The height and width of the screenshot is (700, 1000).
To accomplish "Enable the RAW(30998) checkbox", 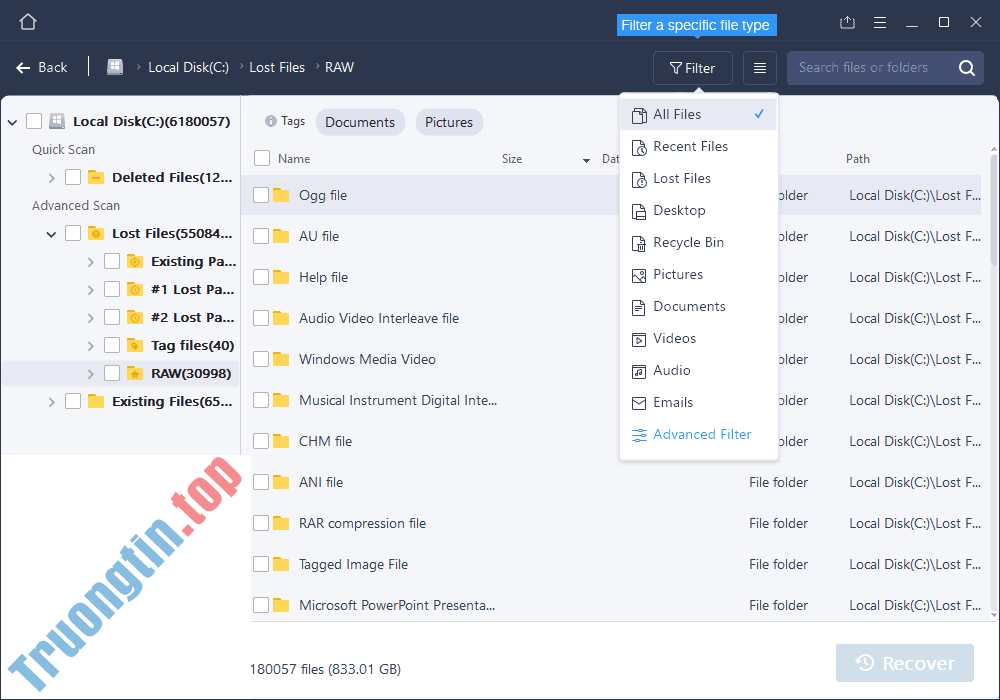I will (x=112, y=373).
